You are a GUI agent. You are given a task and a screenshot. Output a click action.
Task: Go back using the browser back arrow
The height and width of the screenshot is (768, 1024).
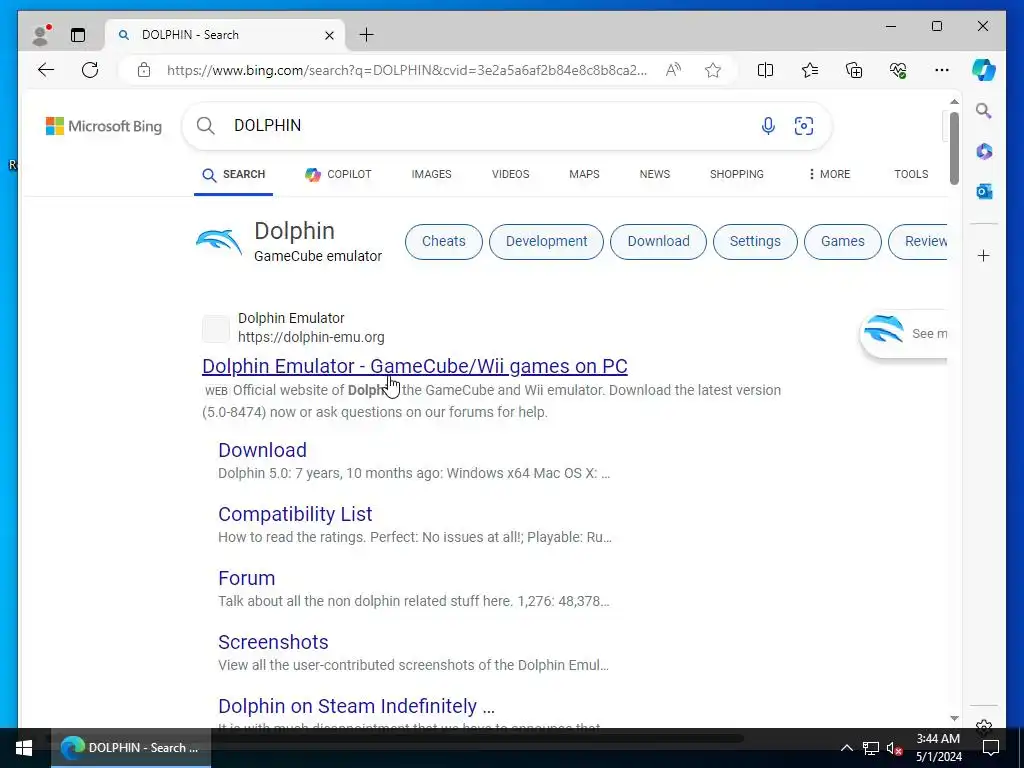point(46,70)
